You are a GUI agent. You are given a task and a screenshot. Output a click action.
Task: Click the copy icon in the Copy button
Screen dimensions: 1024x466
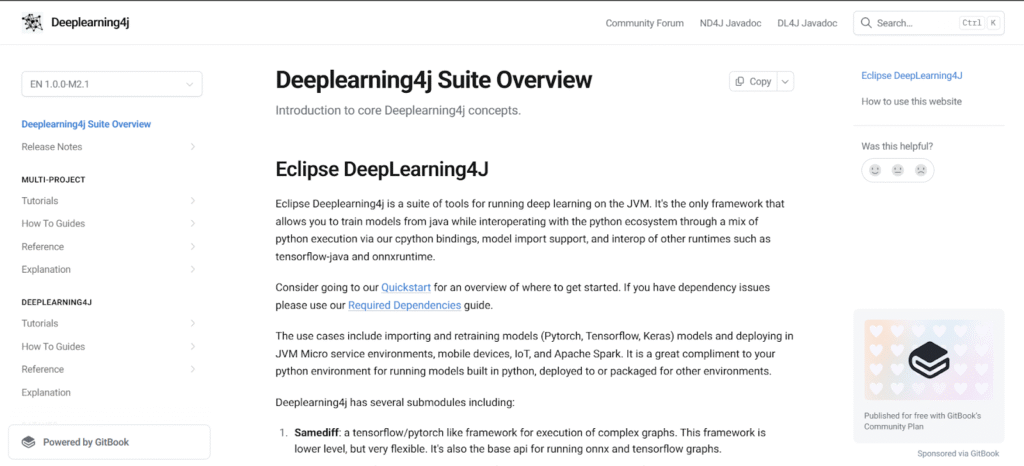point(740,82)
